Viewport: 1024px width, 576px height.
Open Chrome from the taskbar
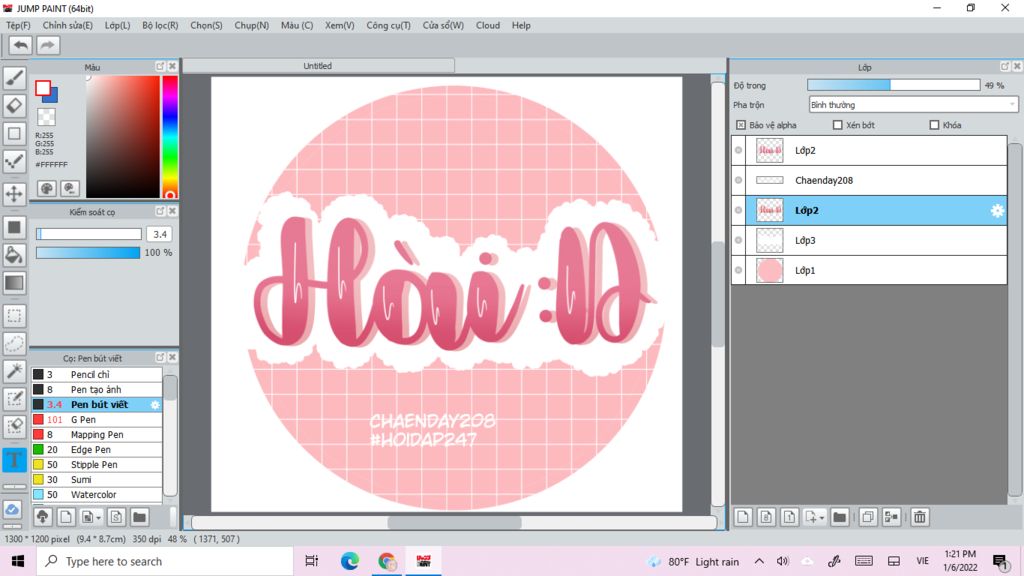click(x=387, y=561)
